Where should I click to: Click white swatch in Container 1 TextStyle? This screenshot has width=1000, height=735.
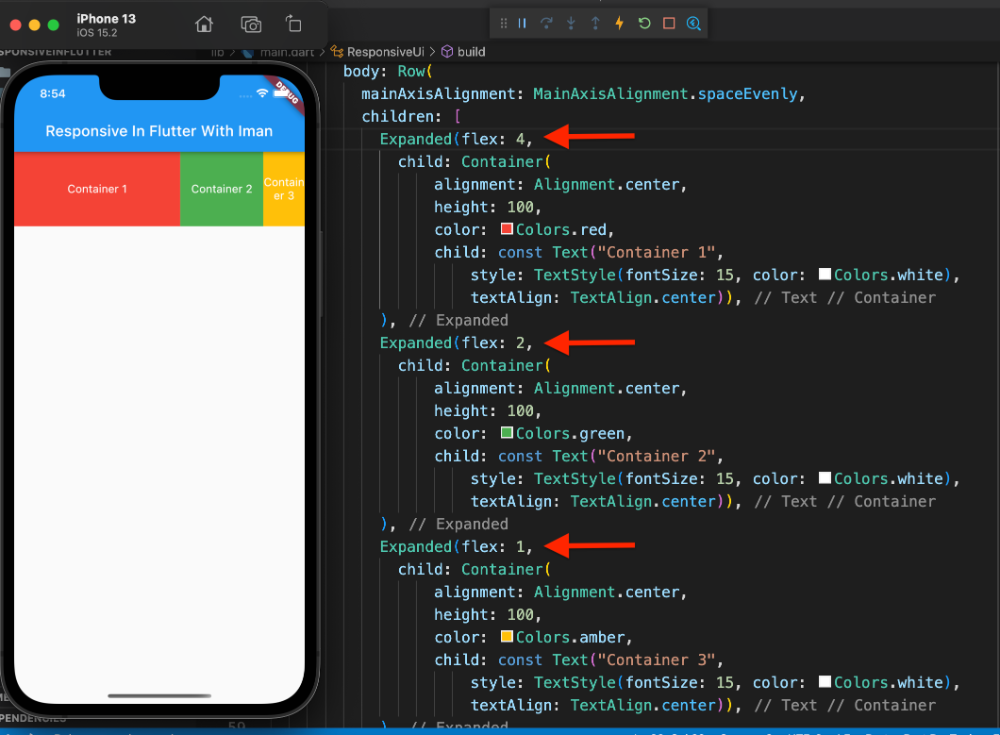[x=825, y=274]
